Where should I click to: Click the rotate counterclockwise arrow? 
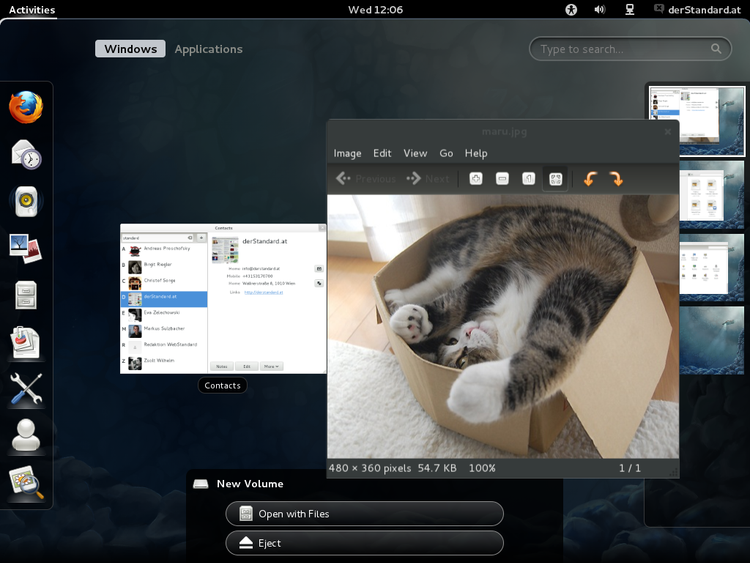click(x=590, y=179)
